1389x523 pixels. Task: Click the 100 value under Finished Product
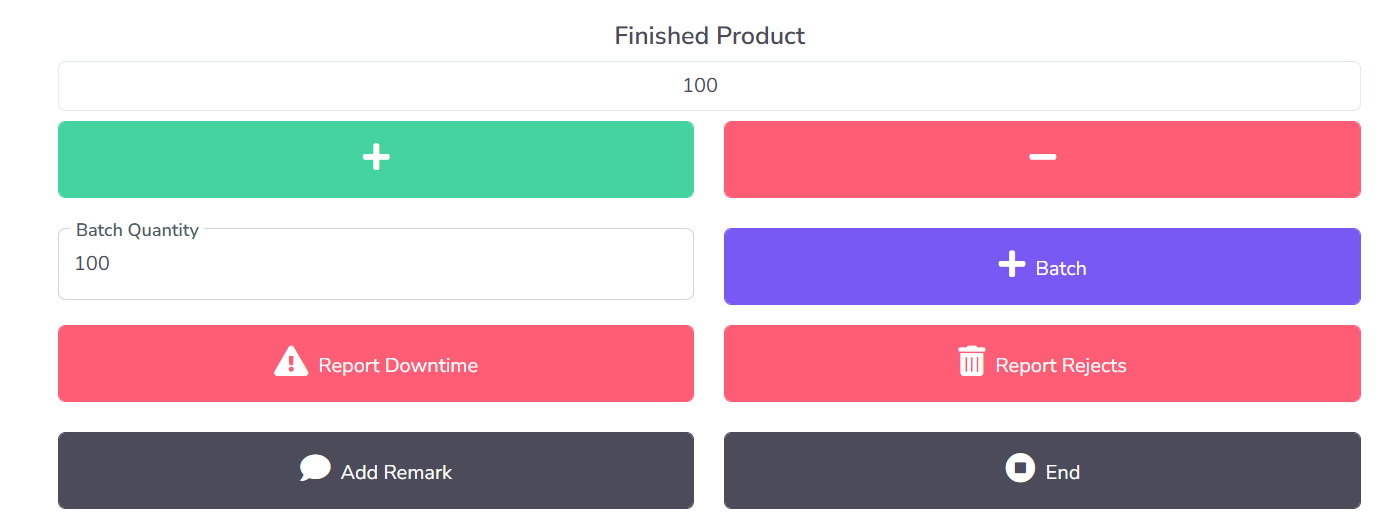[700, 86]
